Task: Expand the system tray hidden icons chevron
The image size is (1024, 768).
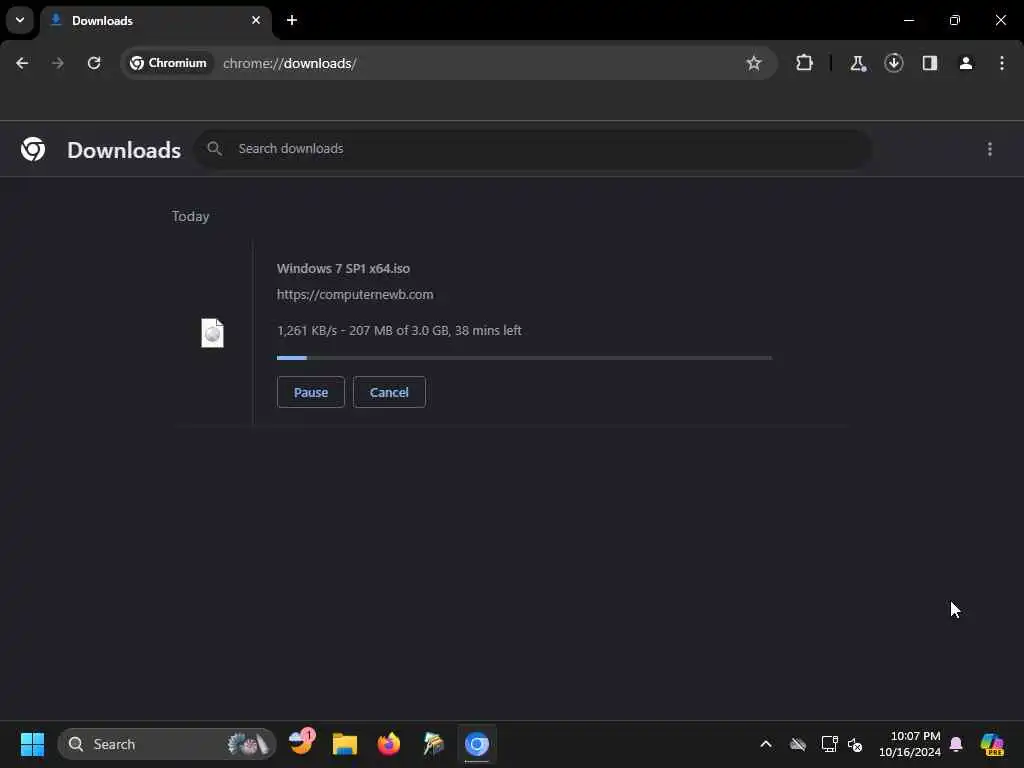Action: (766, 744)
